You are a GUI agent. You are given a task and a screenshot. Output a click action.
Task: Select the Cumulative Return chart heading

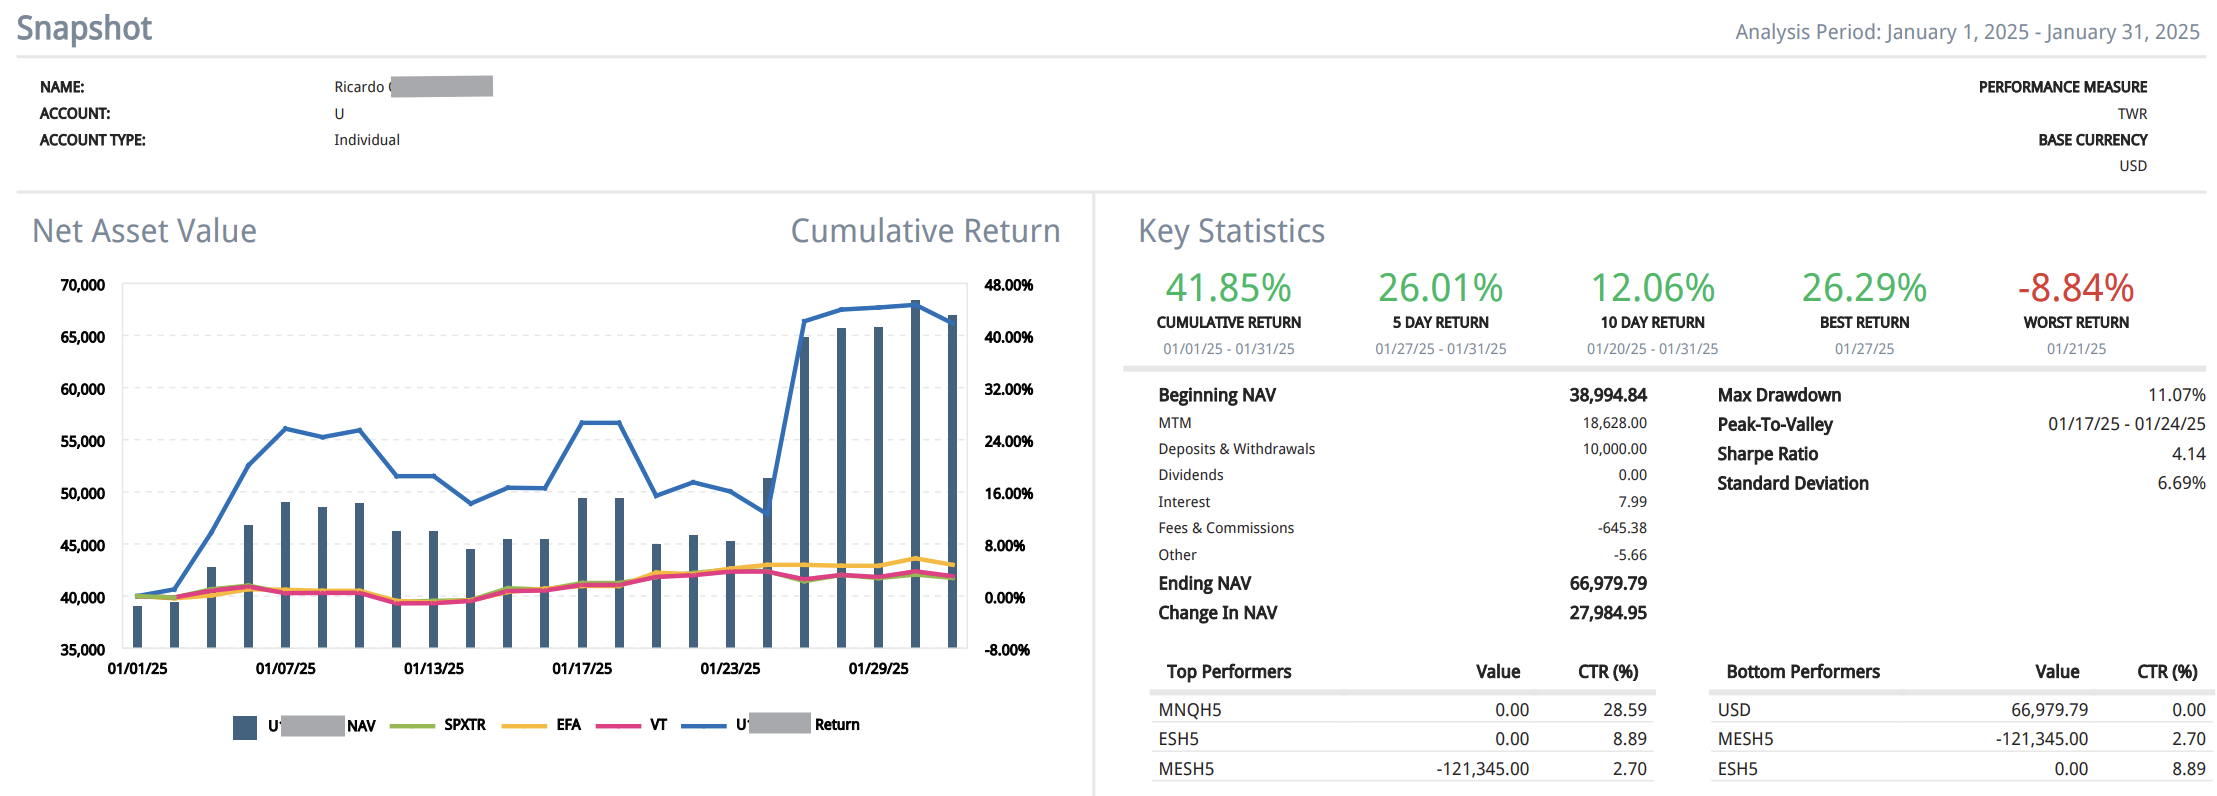tap(925, 231)
